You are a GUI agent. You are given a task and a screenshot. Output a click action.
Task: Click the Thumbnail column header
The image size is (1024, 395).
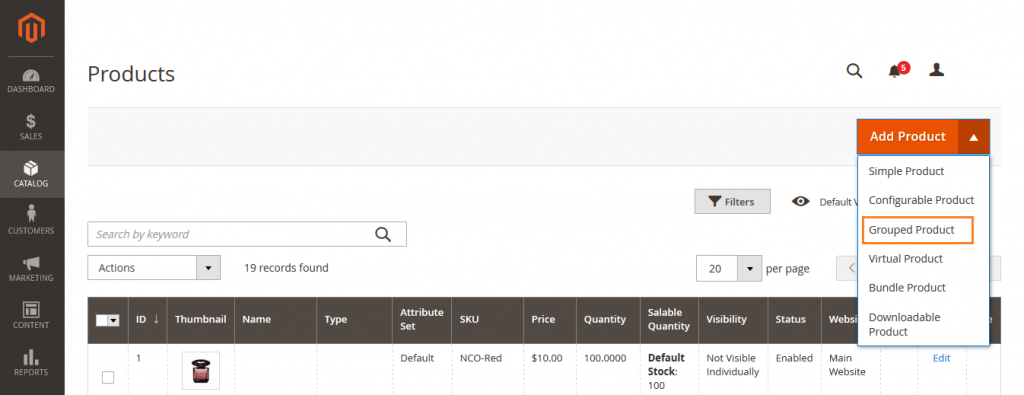click(x=200, y=321)
